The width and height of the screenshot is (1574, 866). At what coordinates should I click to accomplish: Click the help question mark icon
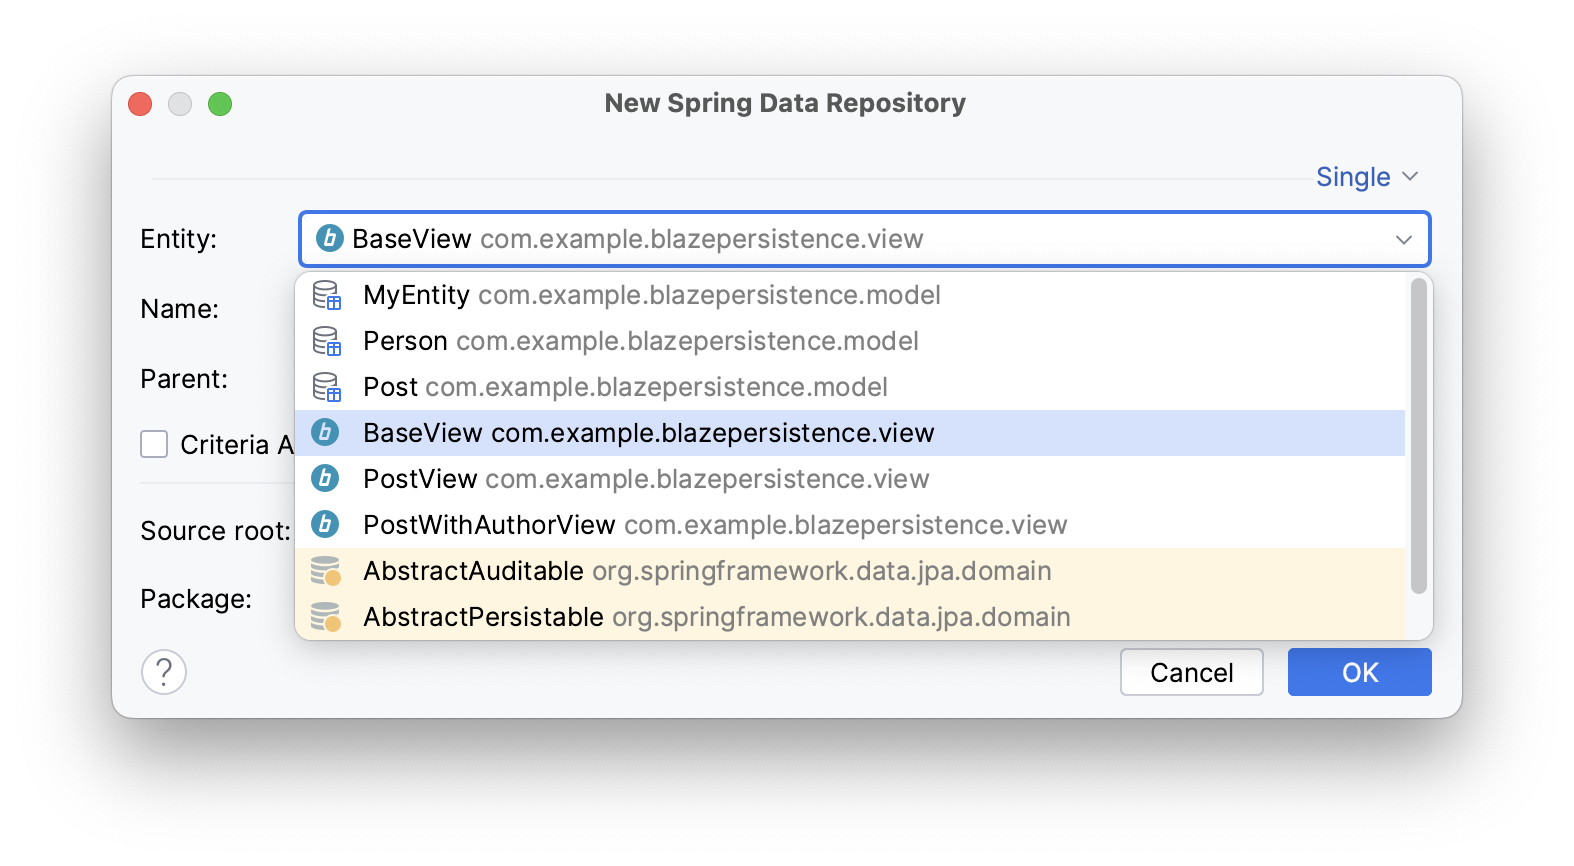point(163,672)
